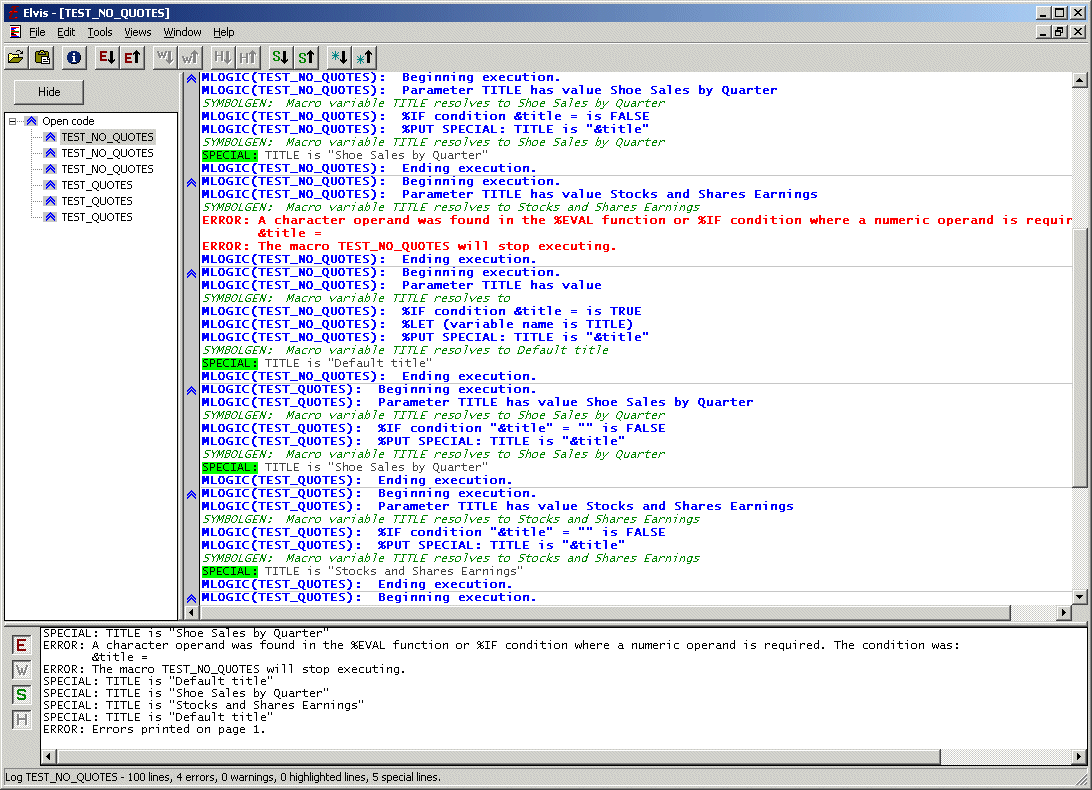
Task: Click log horizontal scrollbar right arrow
Action: coord(1063,613)
